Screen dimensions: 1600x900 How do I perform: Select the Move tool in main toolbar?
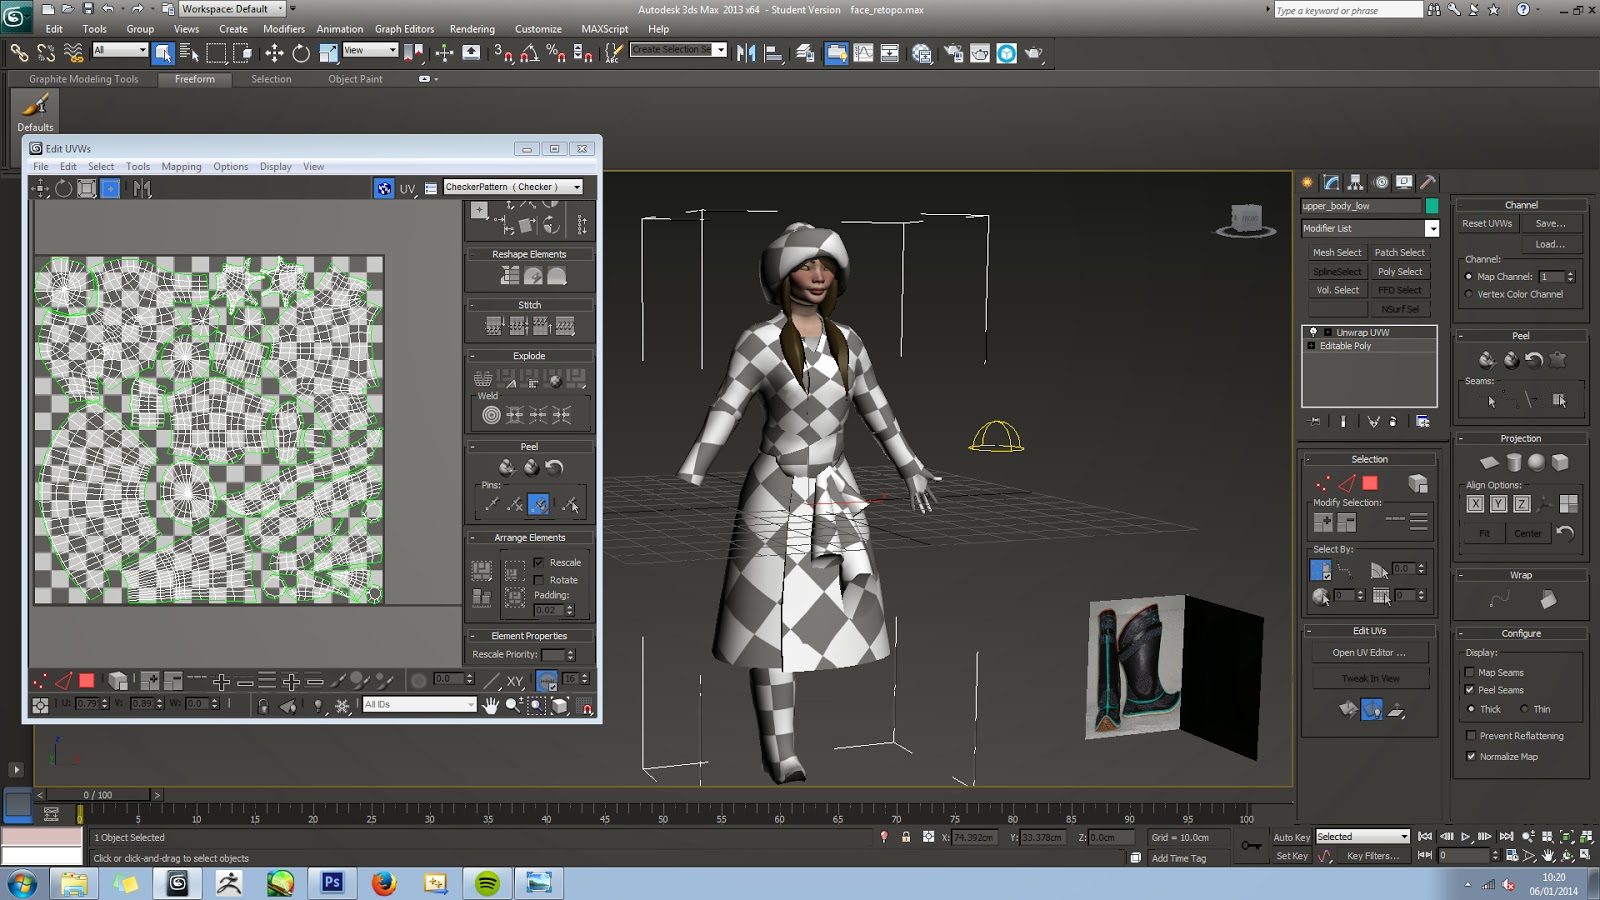click(274, 53)
